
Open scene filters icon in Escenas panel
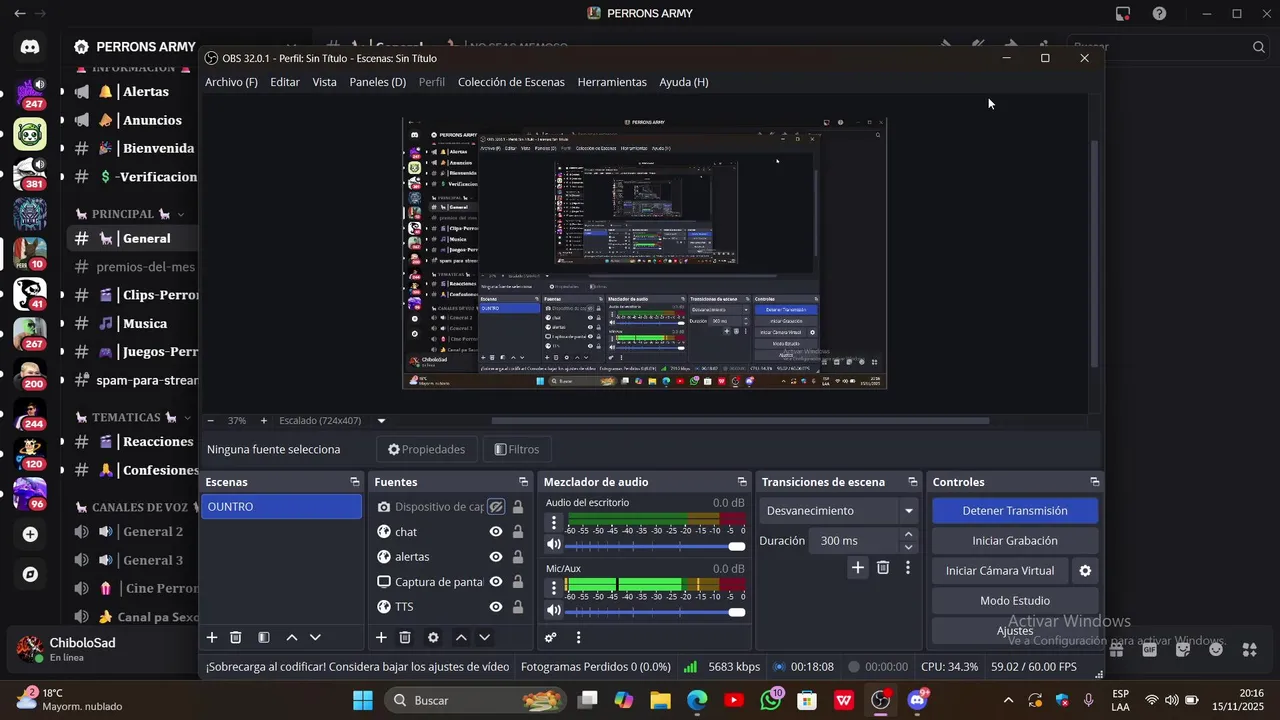pyautogui.click(x=264, y=638)
